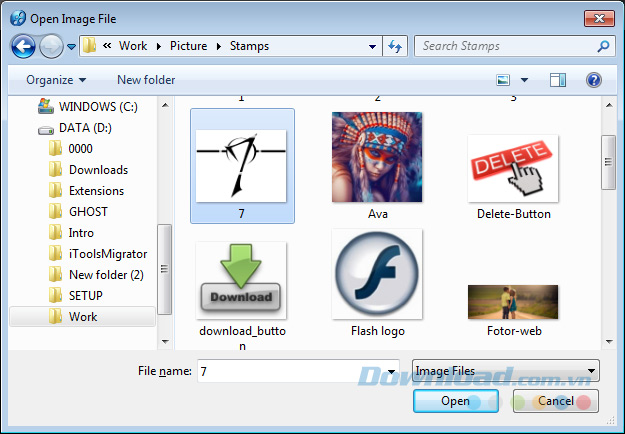Select the Delete-Button image thumbnail

pos(513,169)
